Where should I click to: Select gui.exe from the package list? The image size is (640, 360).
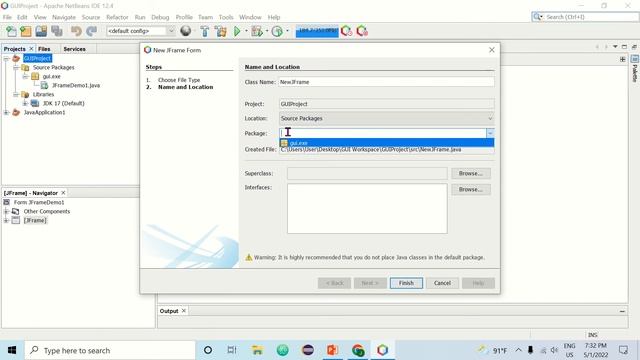pos(387,143)
